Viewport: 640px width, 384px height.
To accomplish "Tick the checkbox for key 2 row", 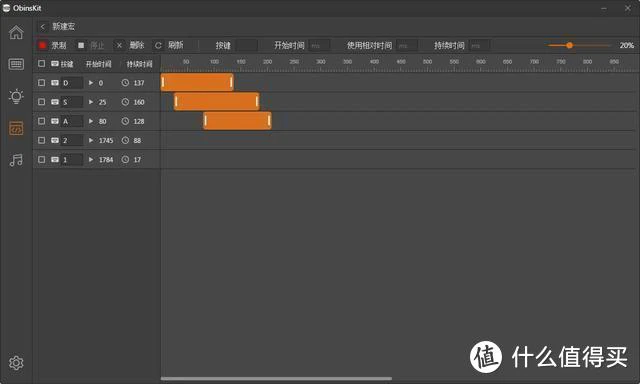I will [x=42, y=140].
